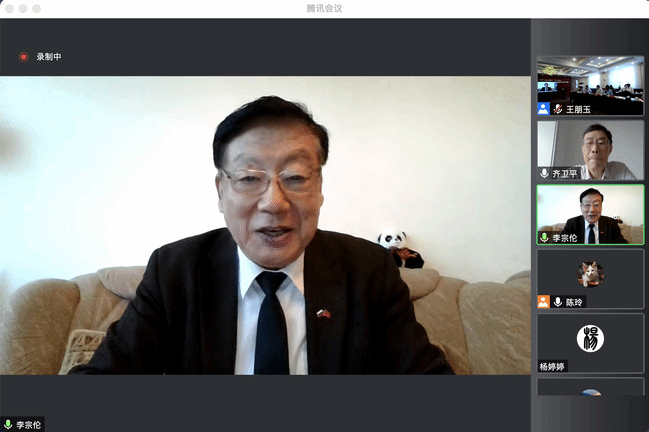
Task: Click the microphone icon under the main video
Action: click(x=8, y=425)
